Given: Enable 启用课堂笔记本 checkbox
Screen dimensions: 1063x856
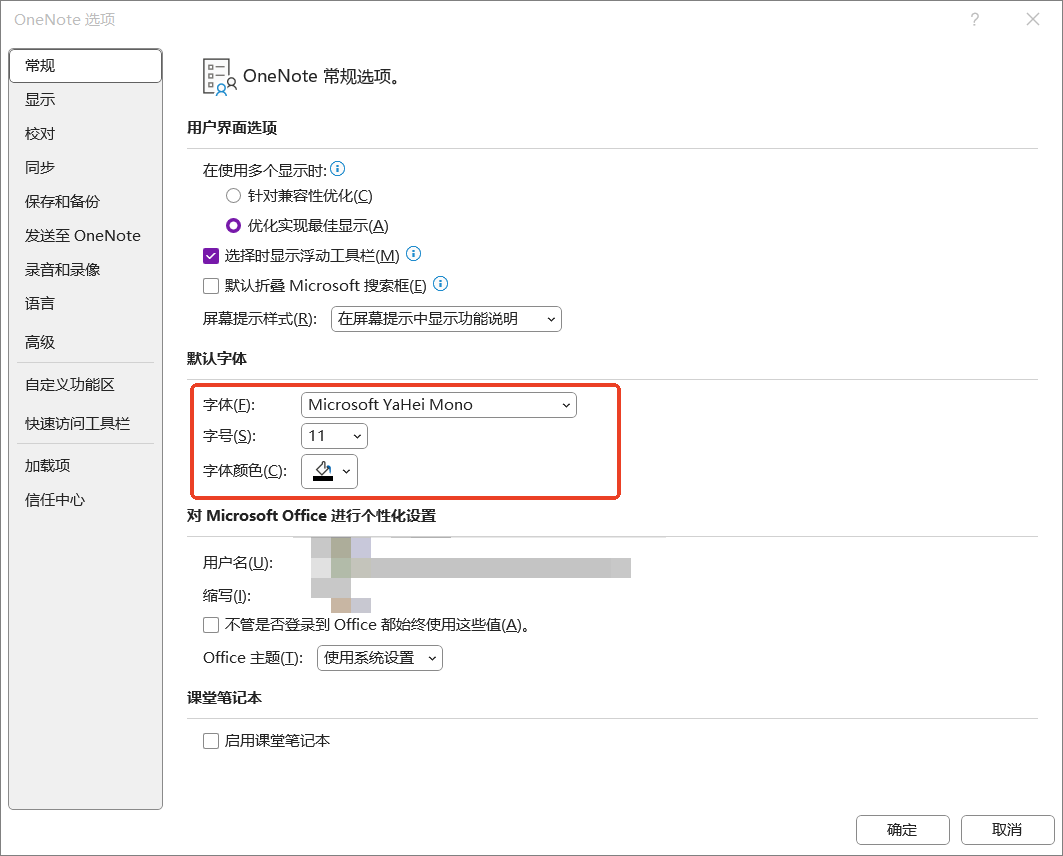Looking at the screenshot, I should point(211,741).
